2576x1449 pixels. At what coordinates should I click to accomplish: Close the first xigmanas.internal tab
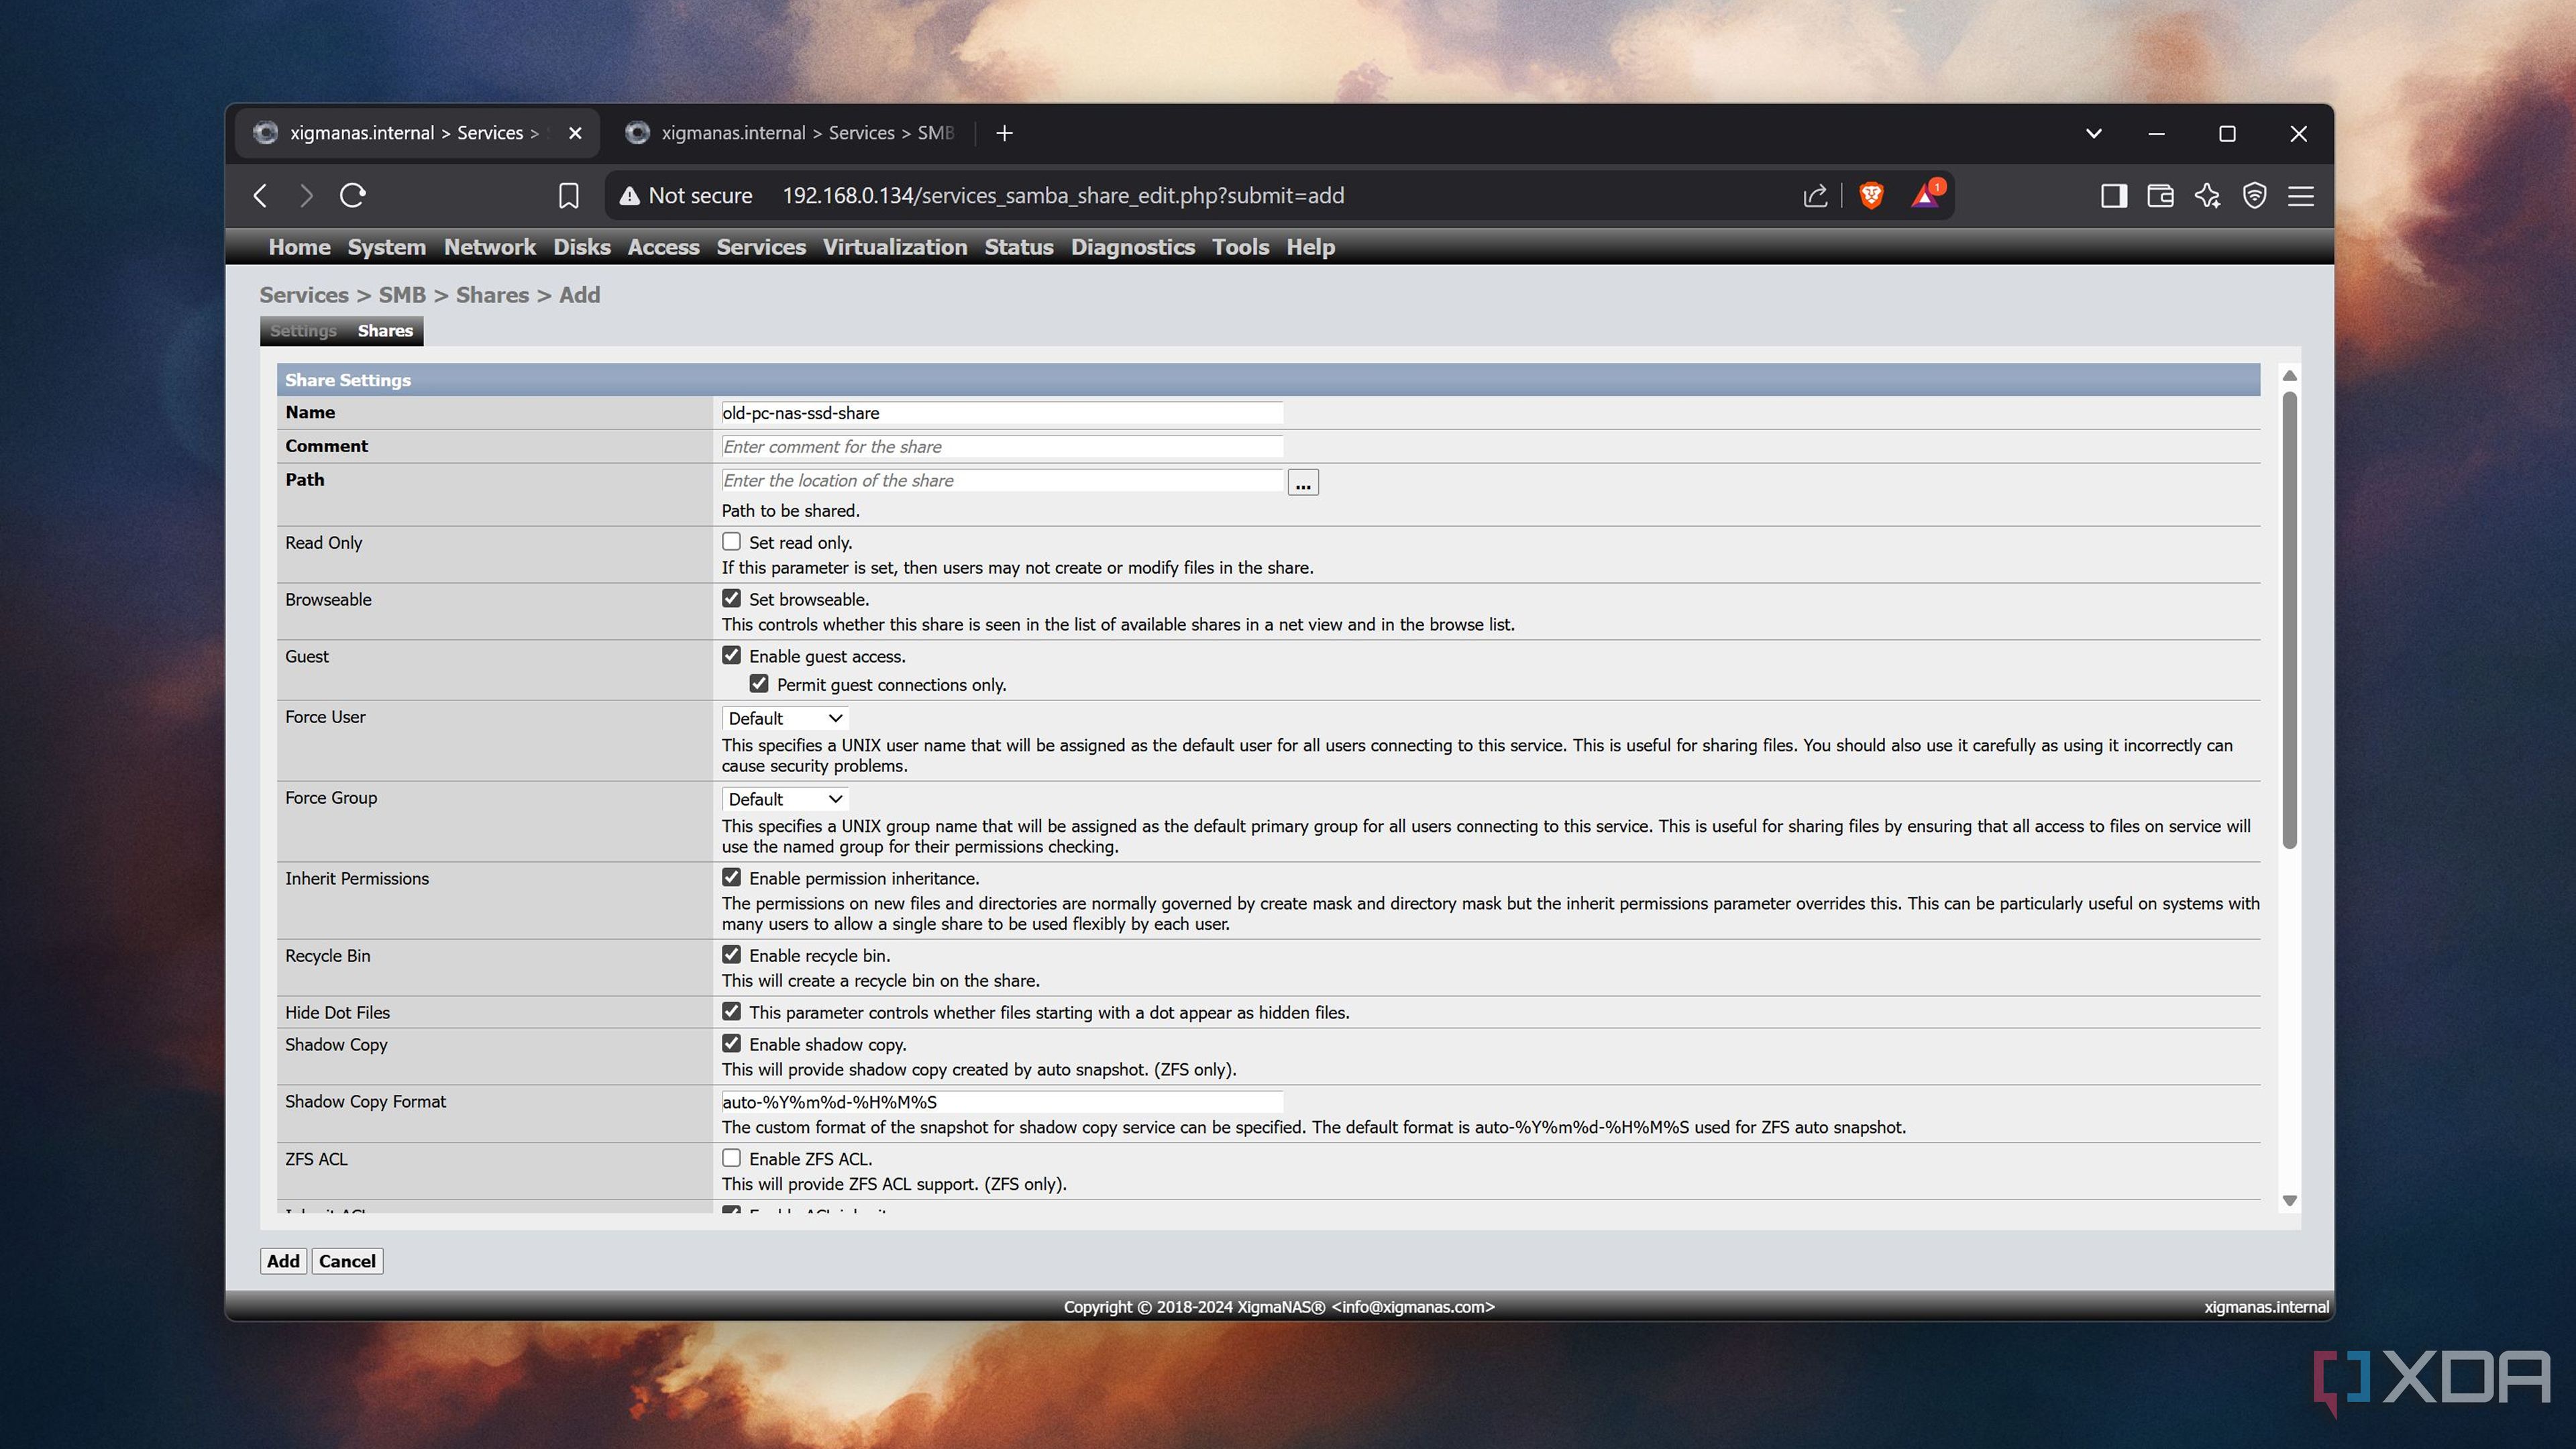(575, 133)
